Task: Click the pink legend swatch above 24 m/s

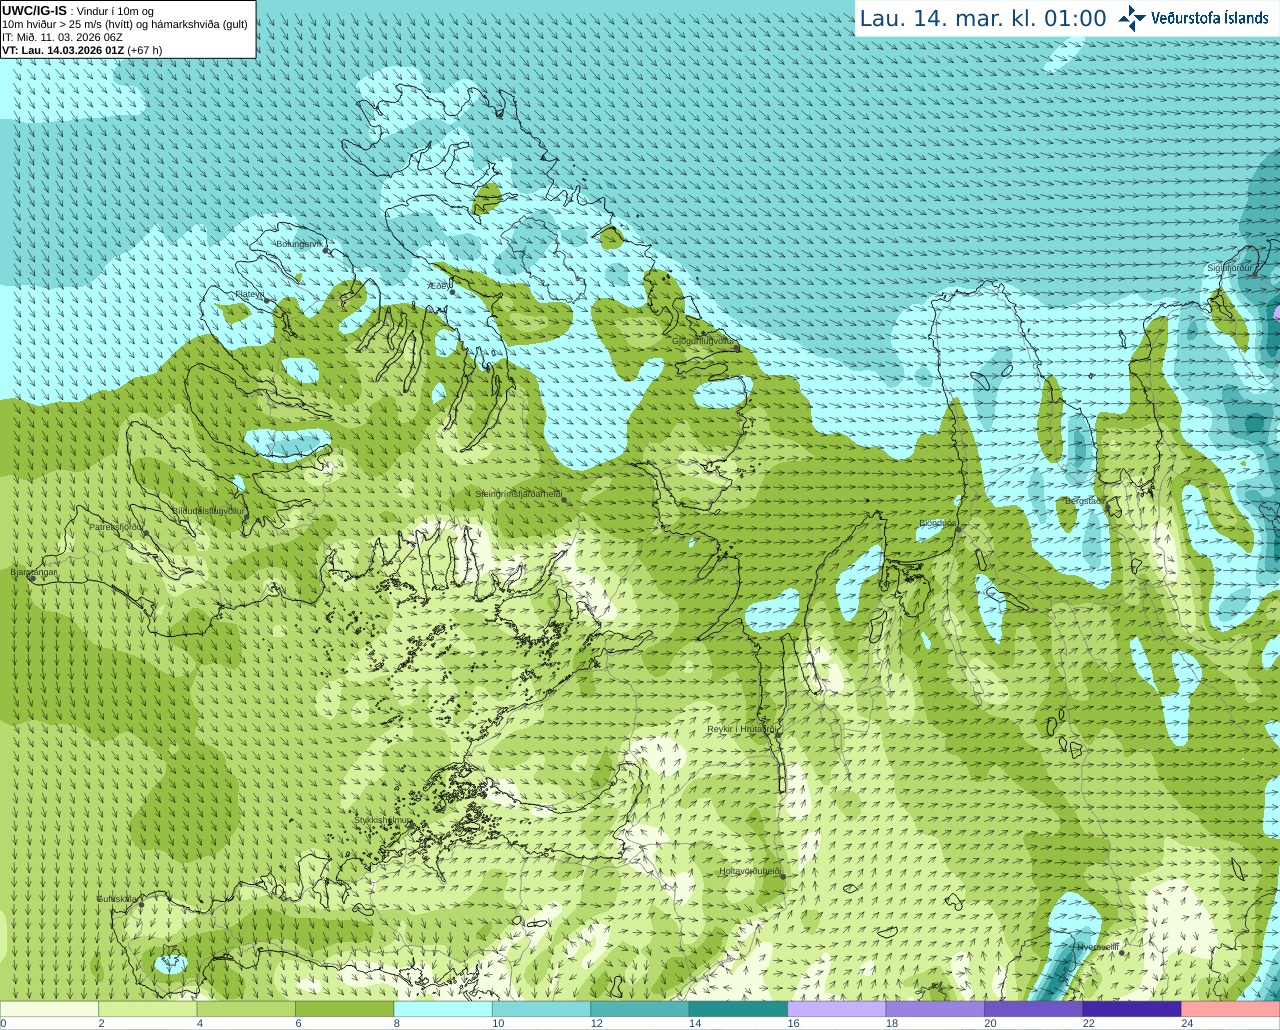Action: click(x=1231, y=1009)
